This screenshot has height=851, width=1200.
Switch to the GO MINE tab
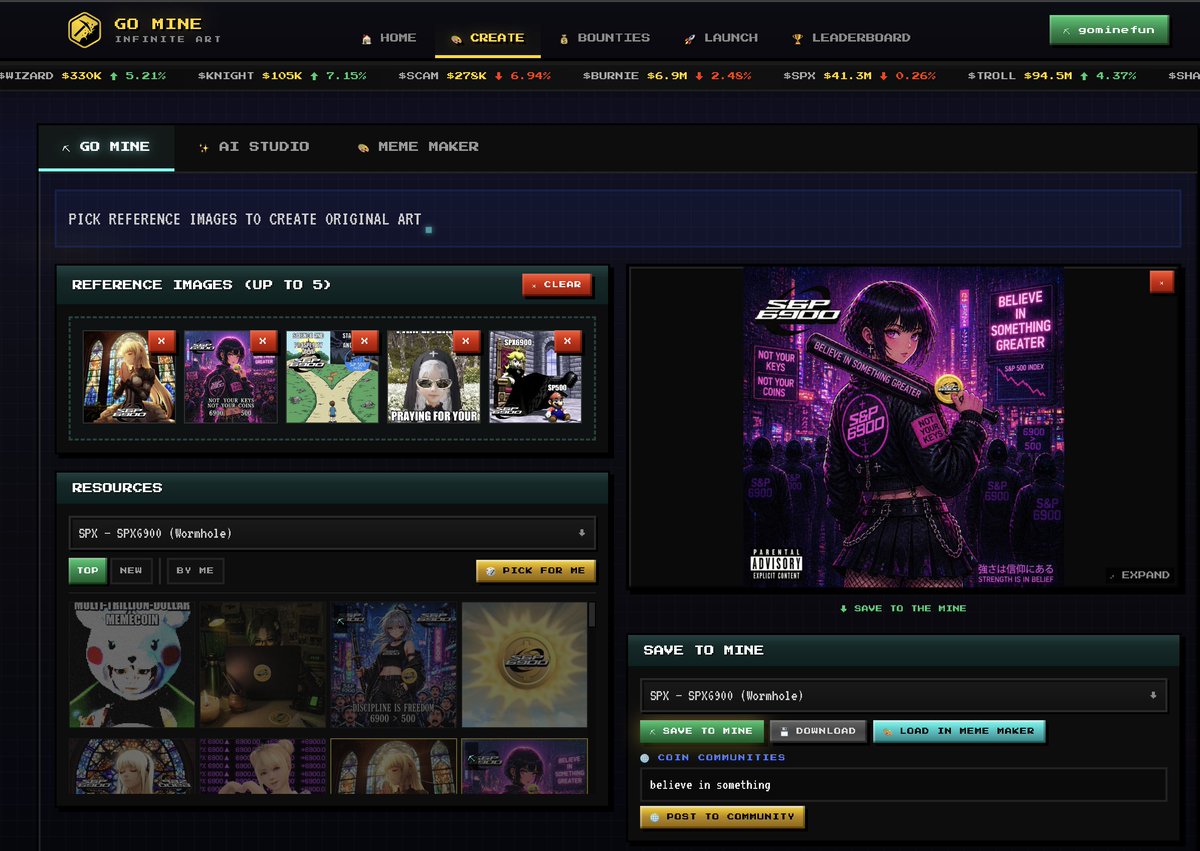(106, 147)
